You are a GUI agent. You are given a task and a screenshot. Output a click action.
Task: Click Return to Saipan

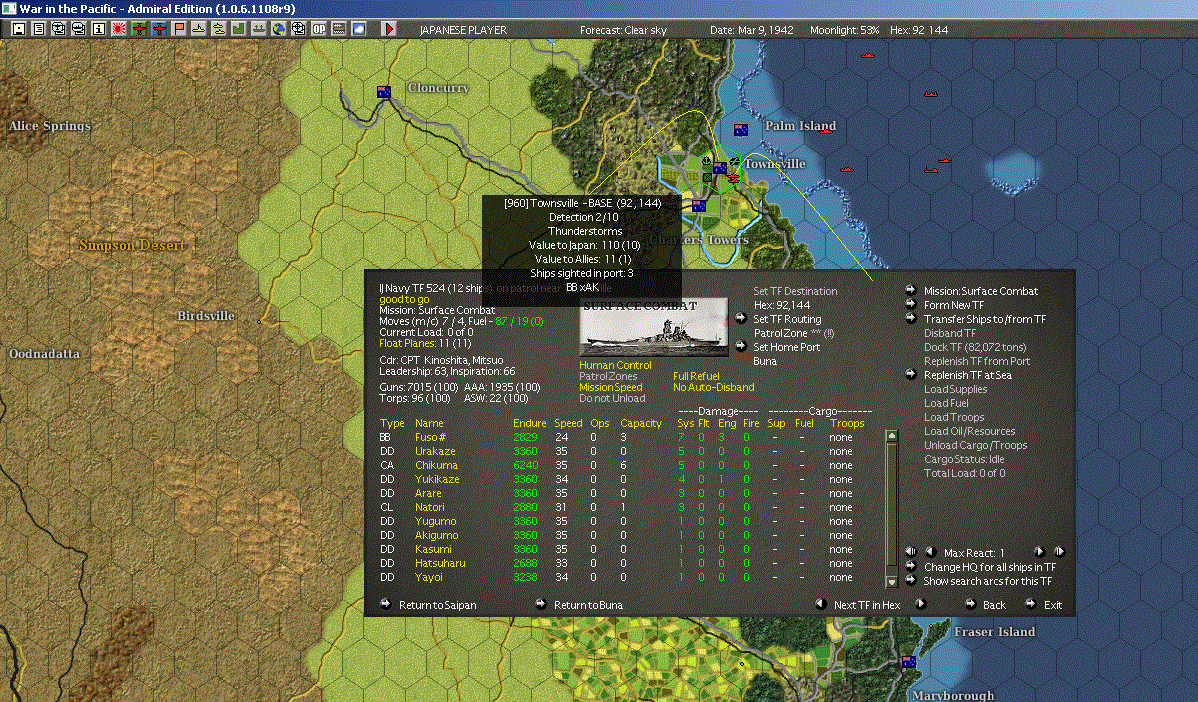pyautogui.click(x=438, y=605)
